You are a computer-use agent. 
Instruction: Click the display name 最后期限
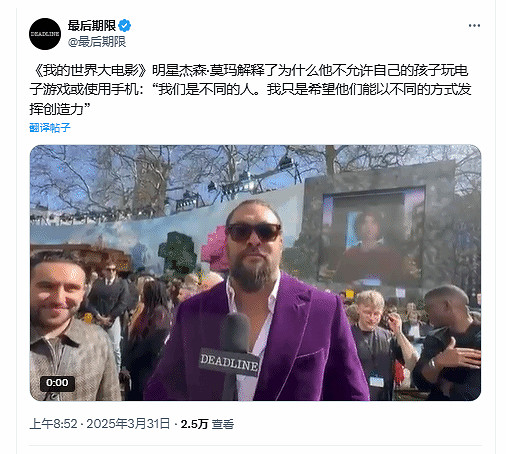92,26
